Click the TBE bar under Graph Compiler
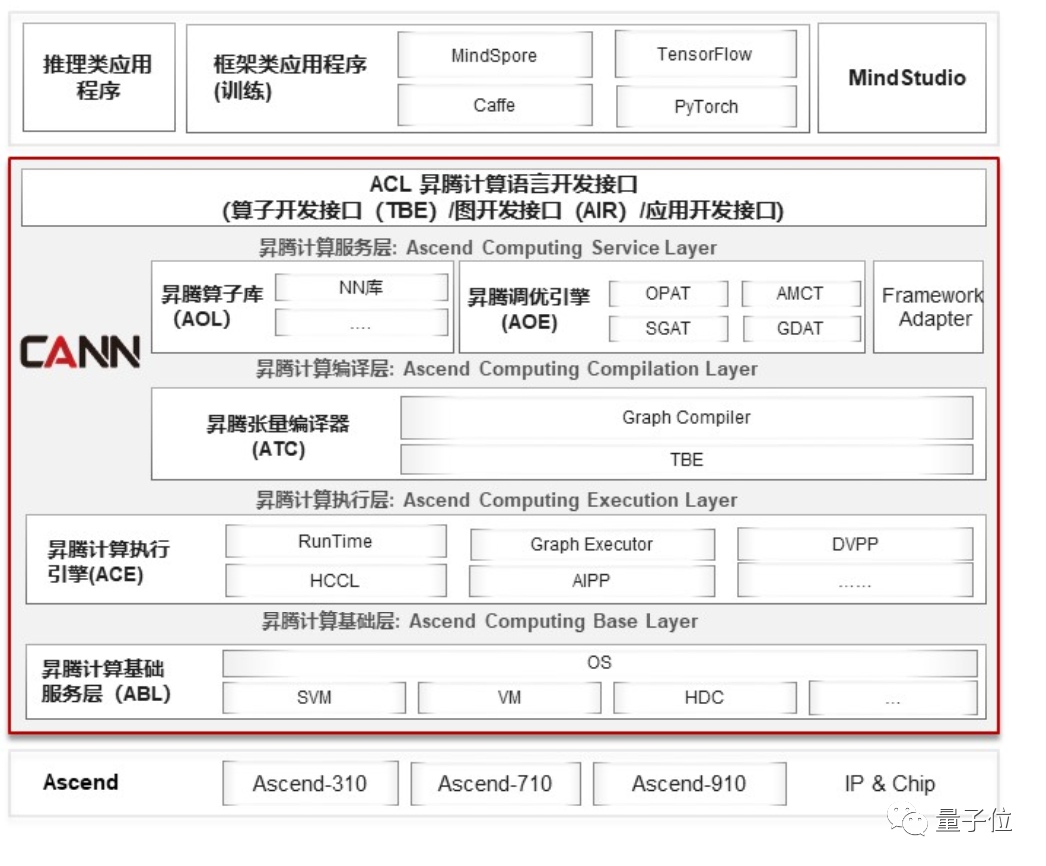This screenshot has width=1046, height=866. click(x=686, y=459)
